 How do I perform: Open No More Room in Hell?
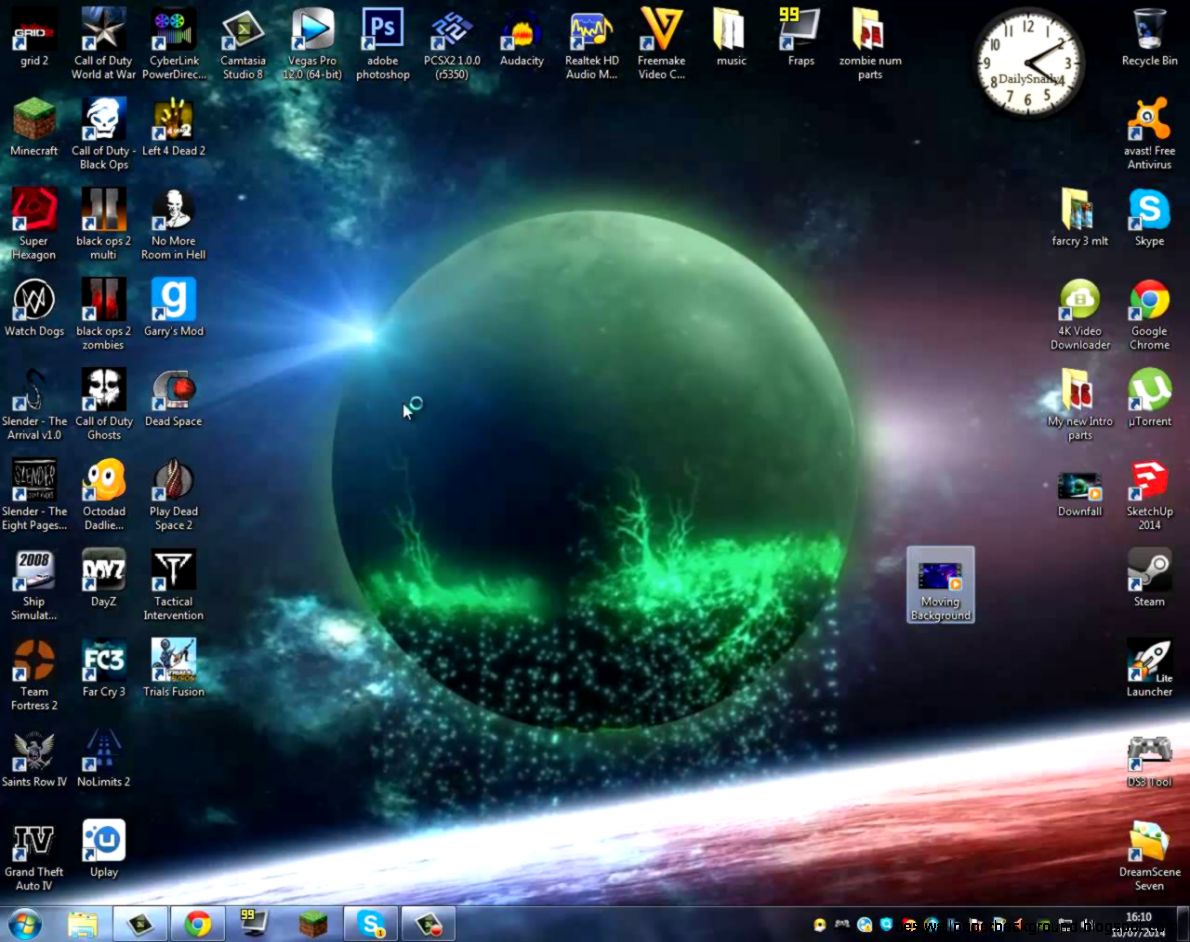(x=174, y=223)
